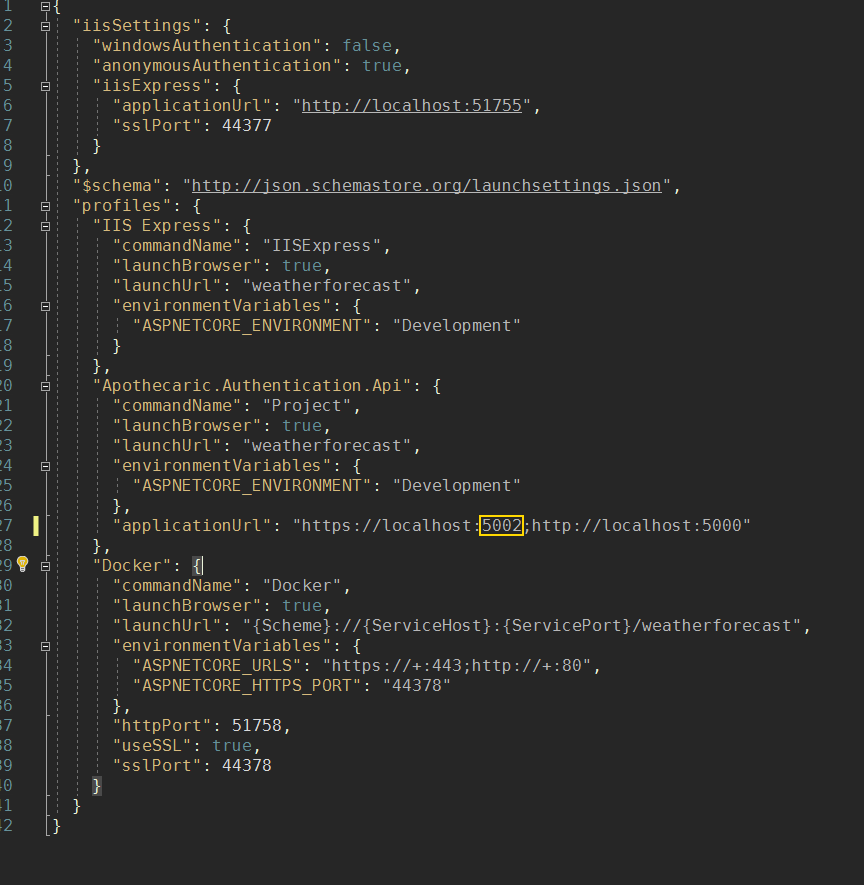Click the highlighted 5002 port number
This screenshot has width=864, height=885.
pyautogui.click(x=501, y=525)
